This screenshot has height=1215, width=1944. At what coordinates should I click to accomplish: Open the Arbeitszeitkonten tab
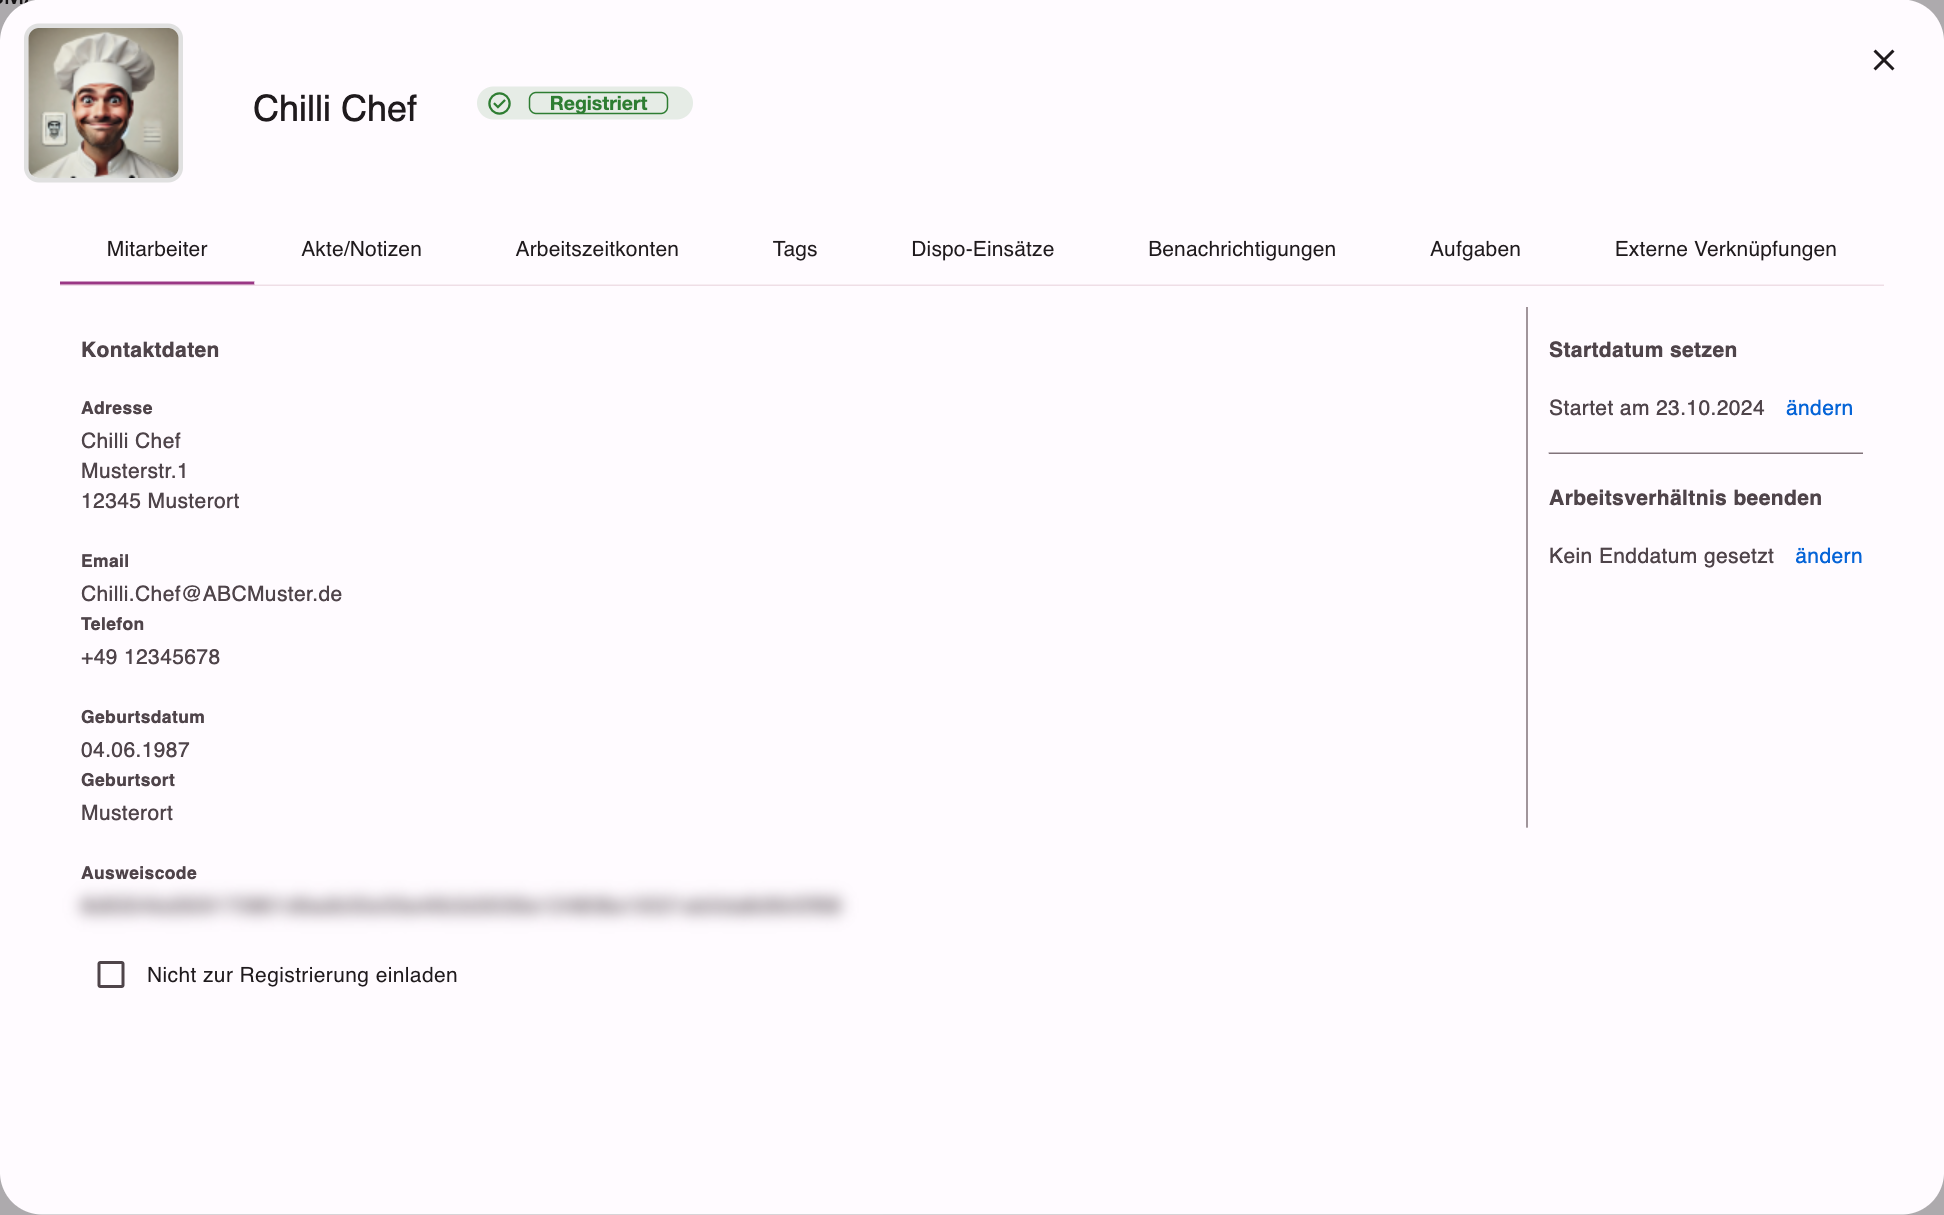(597, 249)
